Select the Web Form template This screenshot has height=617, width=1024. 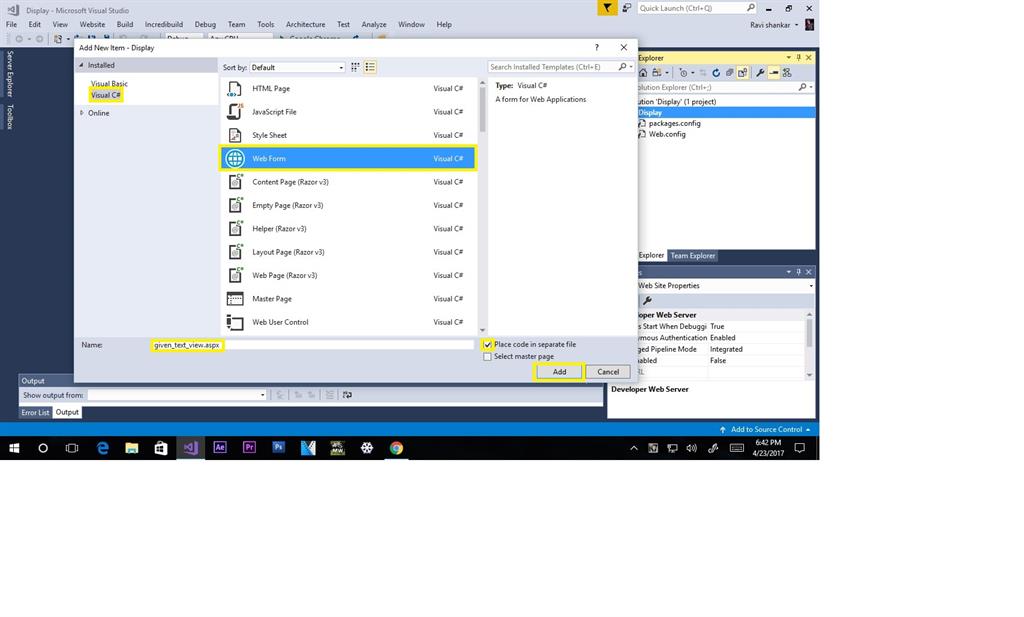pos(348,159)
